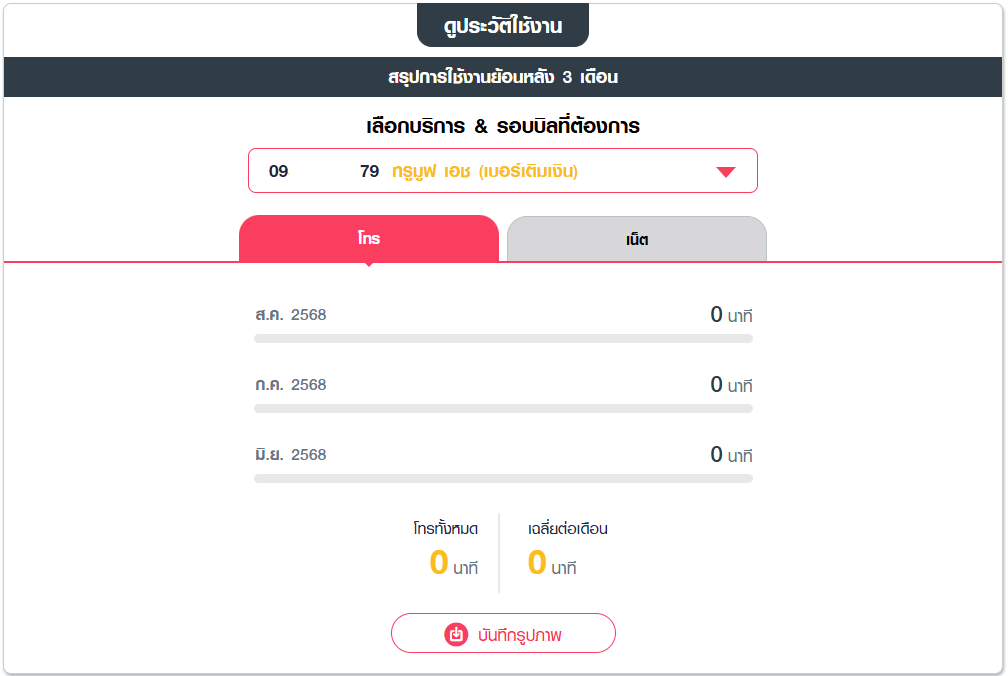Screen dimensions: 1008x676
Task: Click the ก.ค. 2568 usage bar
Action: (x=503, y=409)
